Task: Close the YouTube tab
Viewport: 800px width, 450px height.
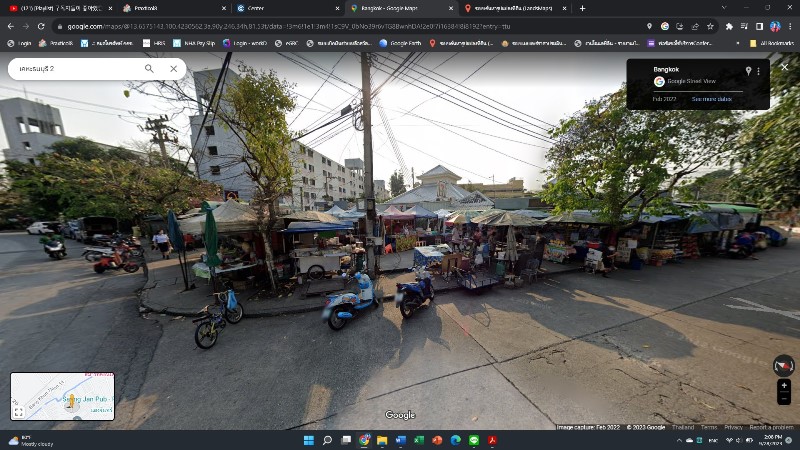Action: pyautogui.click(x=110, y=8)
